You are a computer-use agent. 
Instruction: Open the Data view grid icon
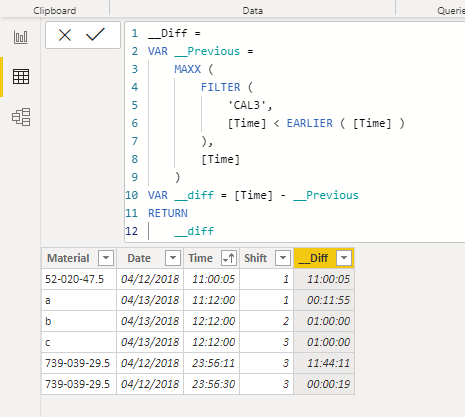(21, 77)
